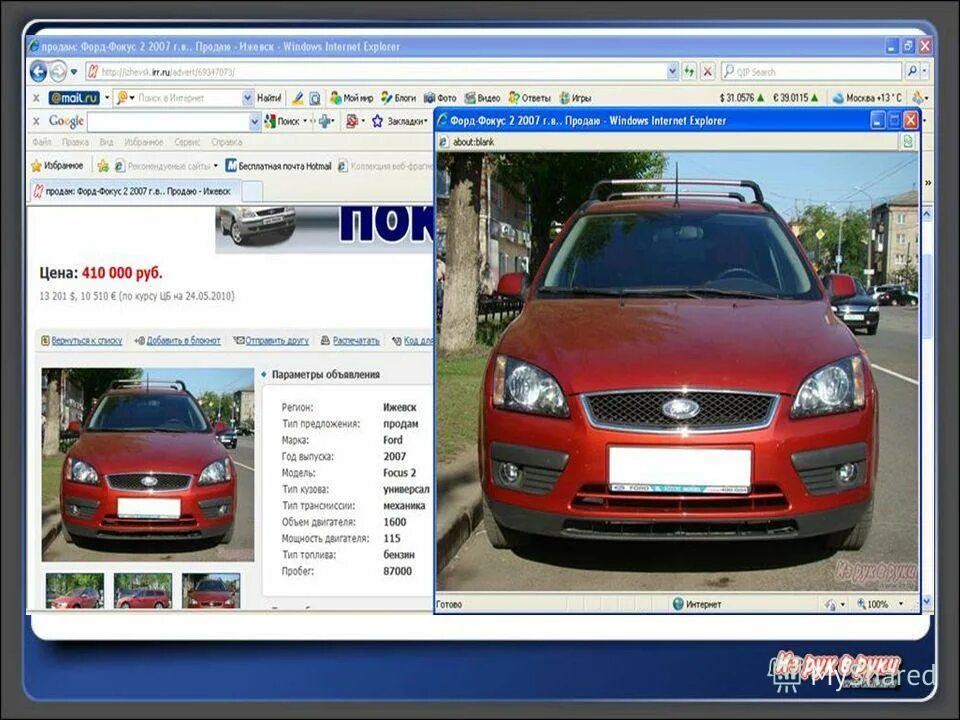Open 'Рекомендуемые сайты' dropdown
Screen dimensions: 960x720
coord(167,165)
